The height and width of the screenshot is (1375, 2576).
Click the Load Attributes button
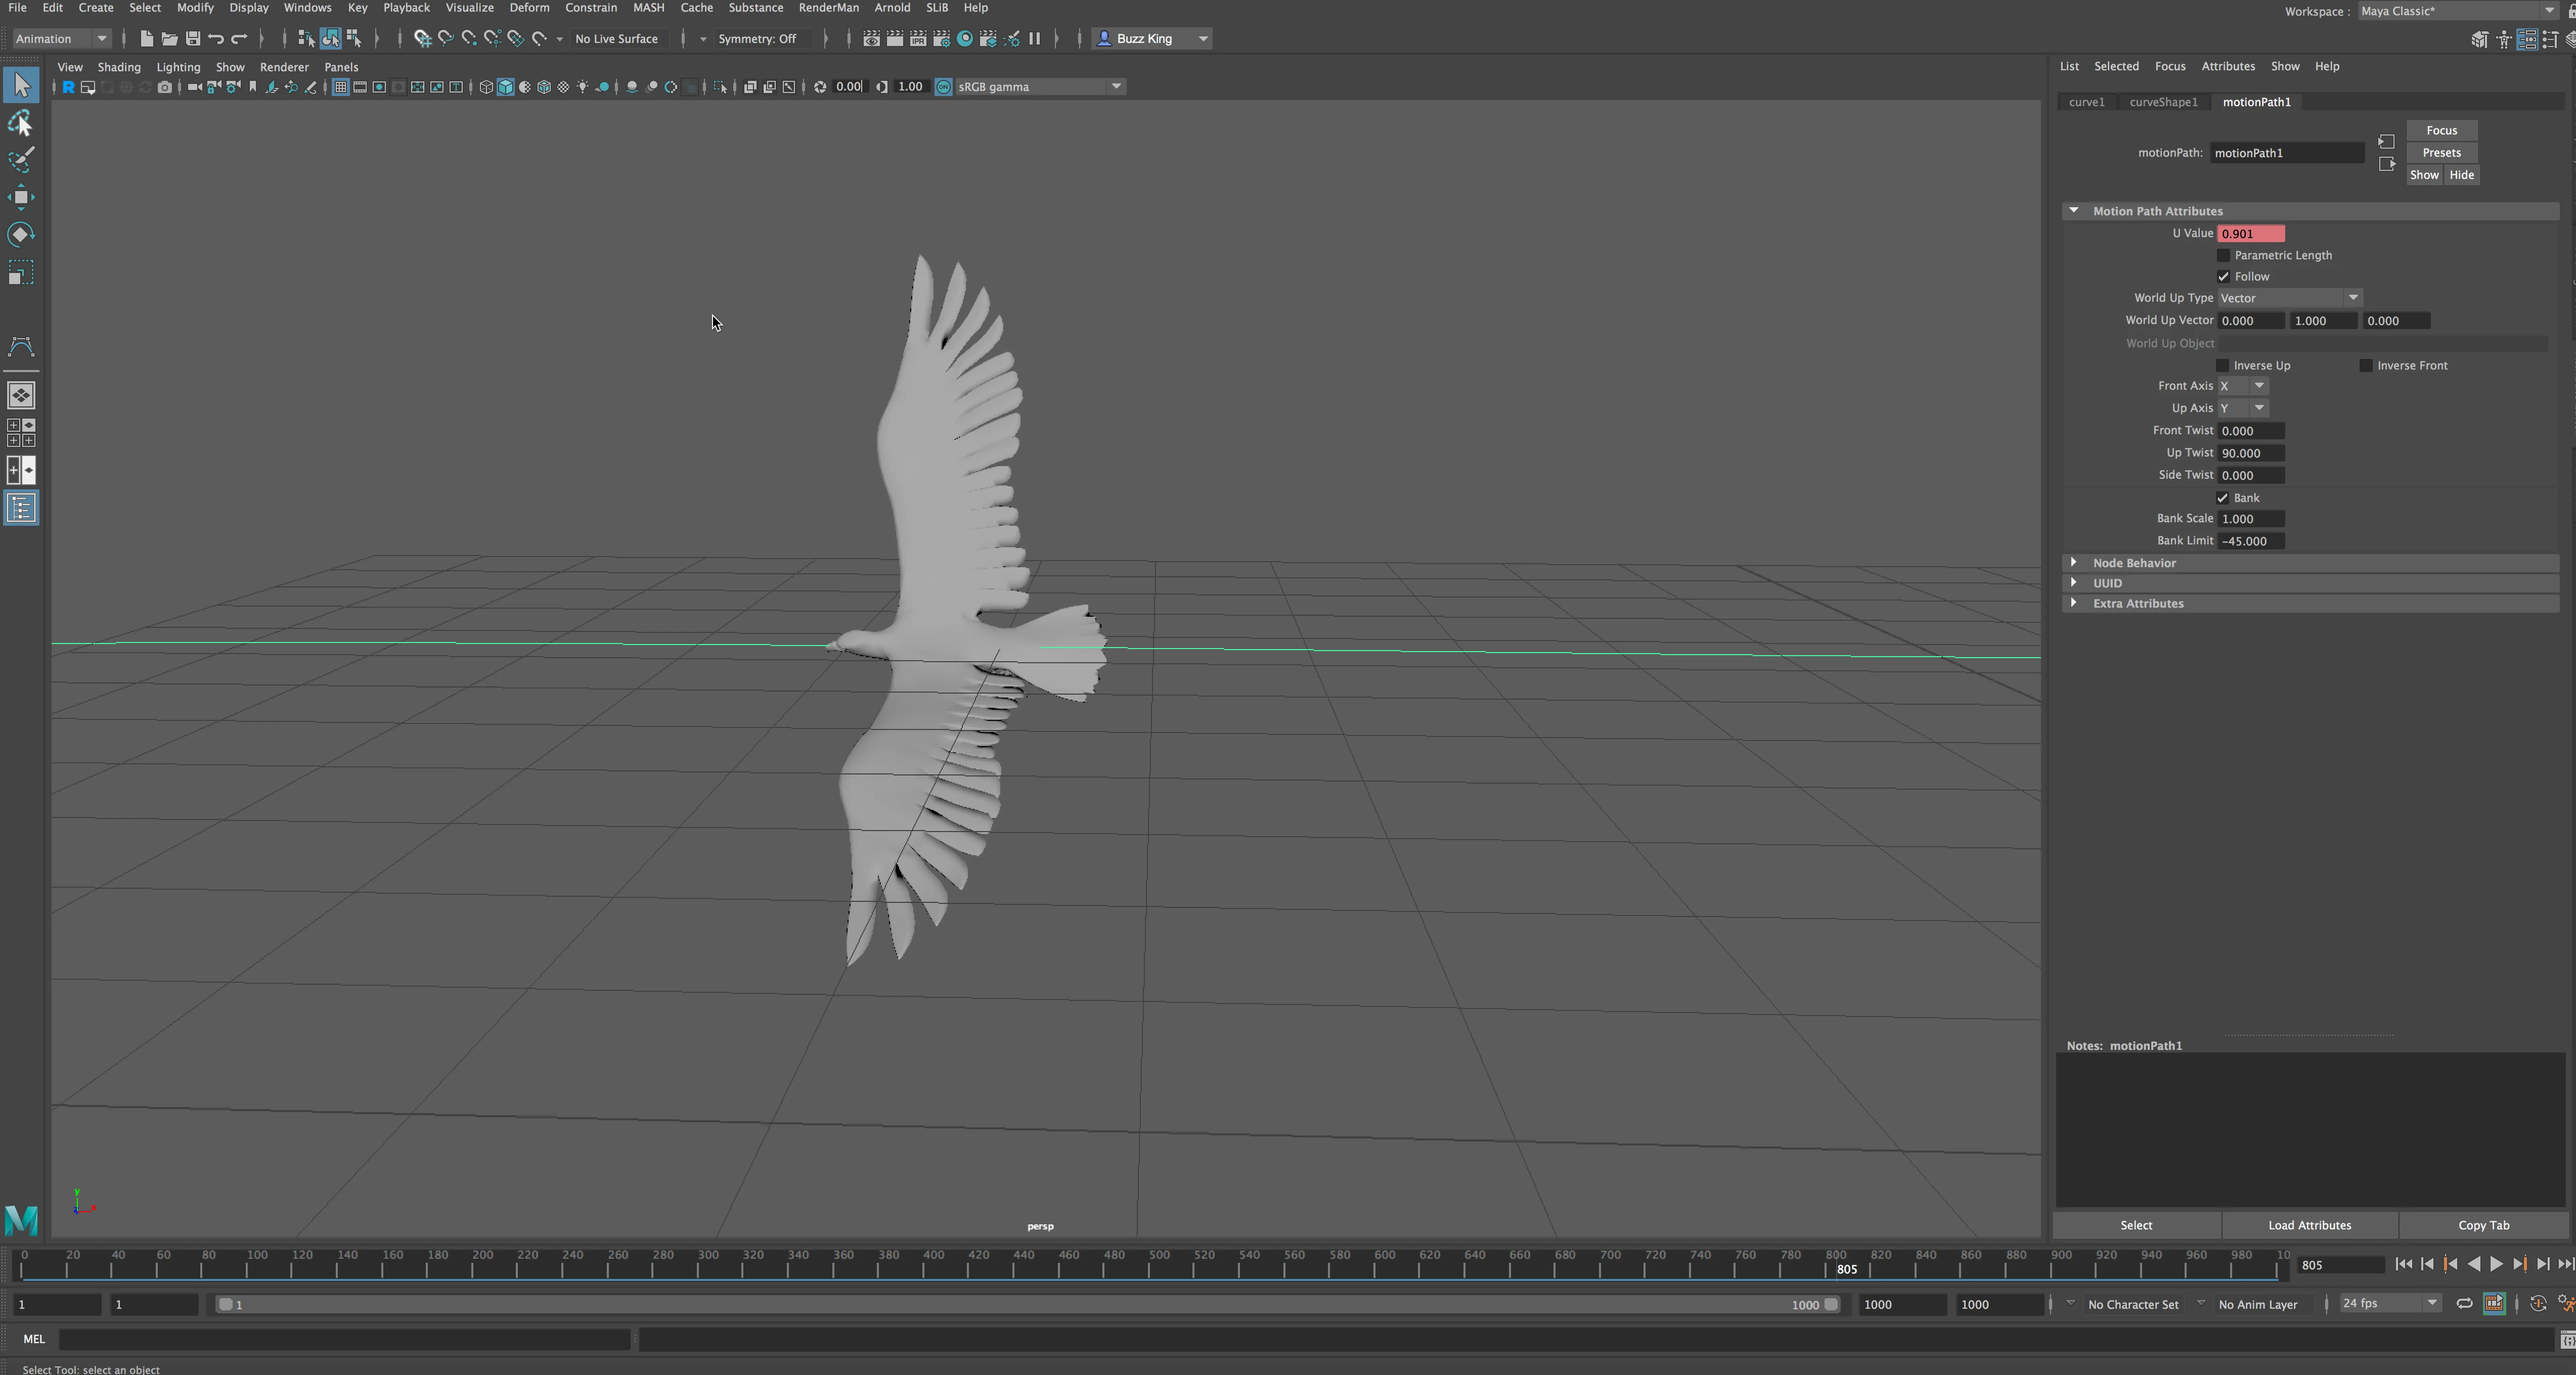(x=2309, y=1226)
